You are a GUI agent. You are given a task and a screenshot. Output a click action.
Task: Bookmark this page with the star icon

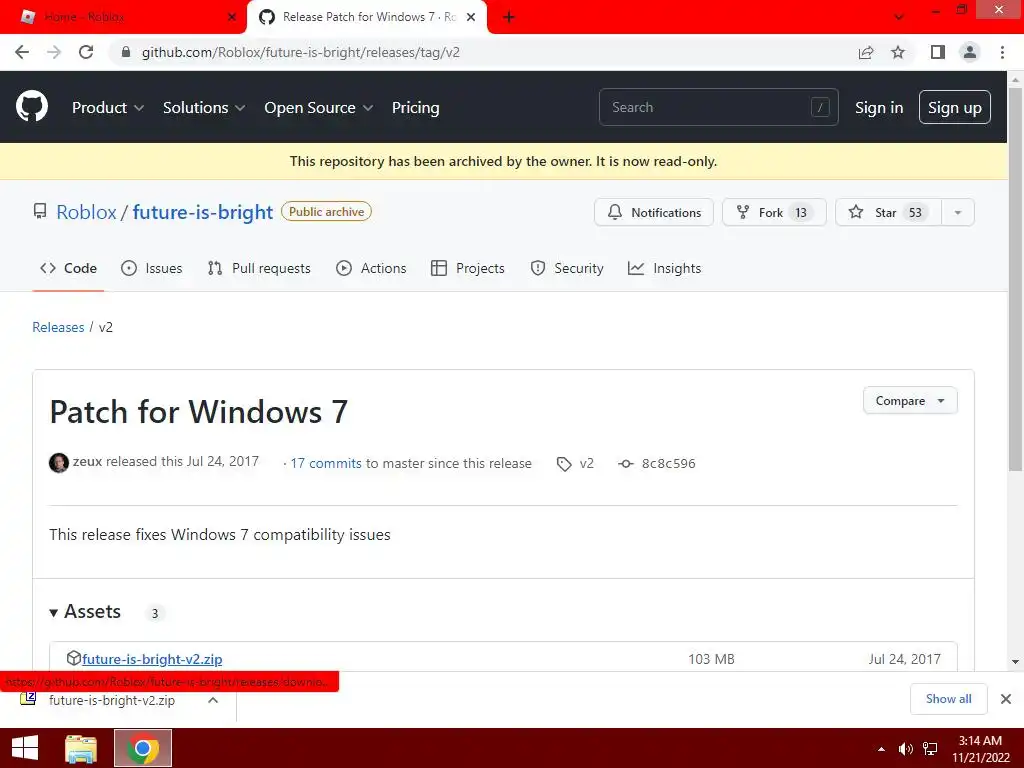pyautogui.click(x=898, y=52)
